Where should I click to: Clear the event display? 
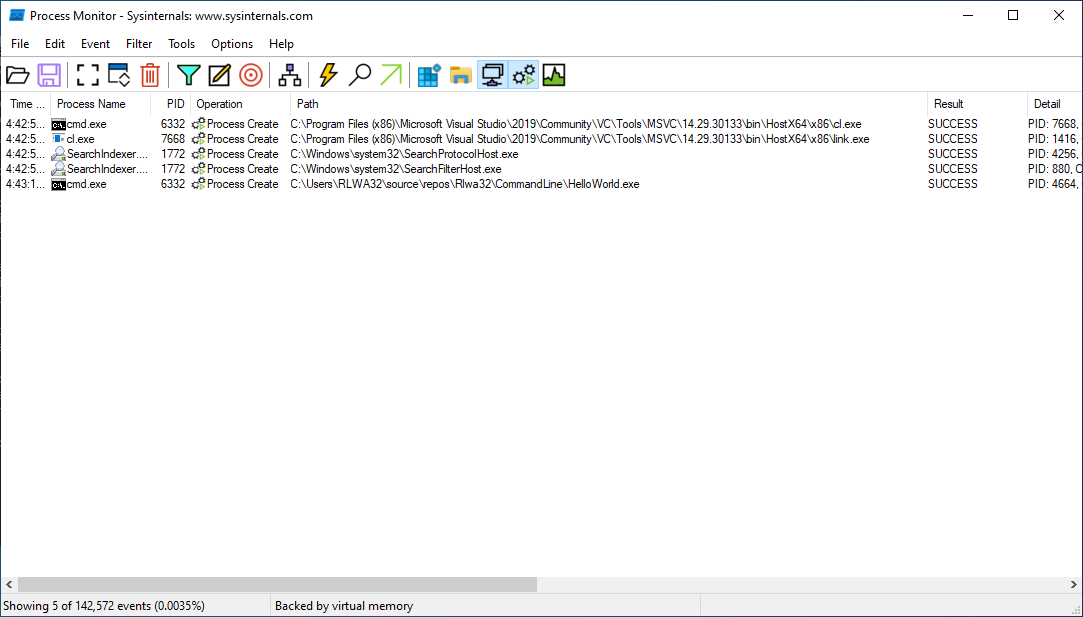(150, 74)
